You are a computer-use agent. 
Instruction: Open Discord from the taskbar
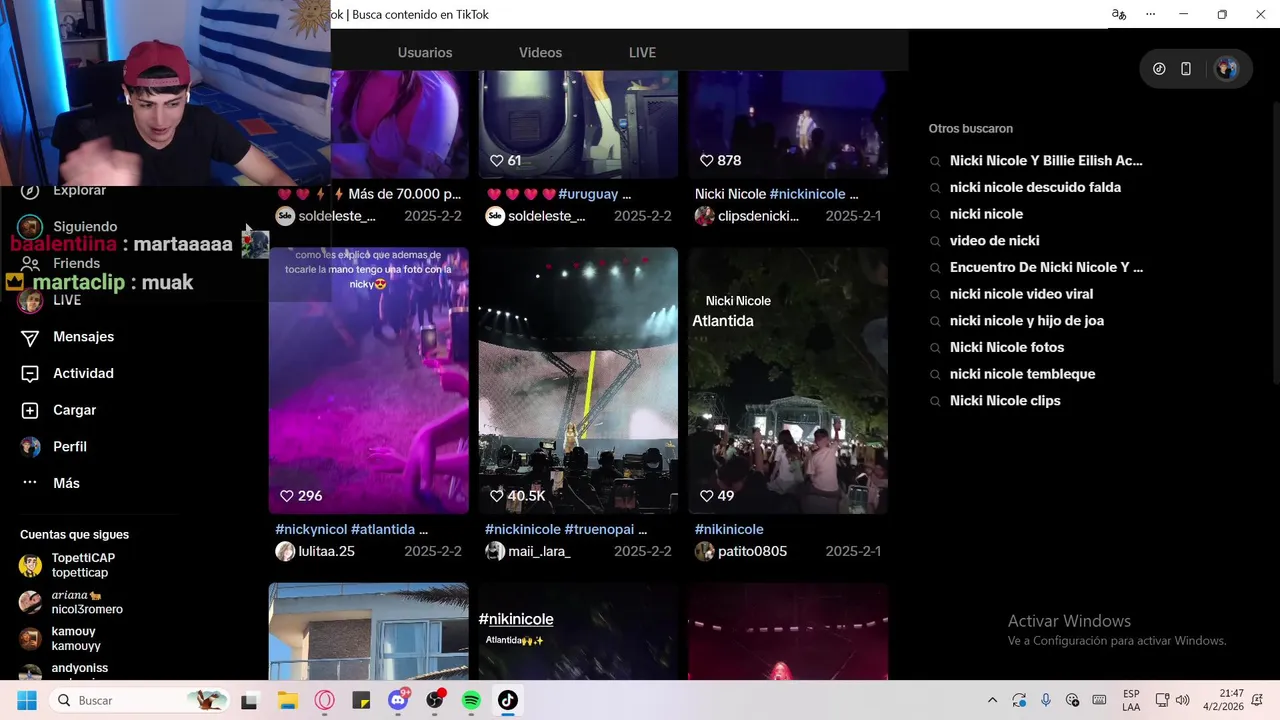coord(398,700)
